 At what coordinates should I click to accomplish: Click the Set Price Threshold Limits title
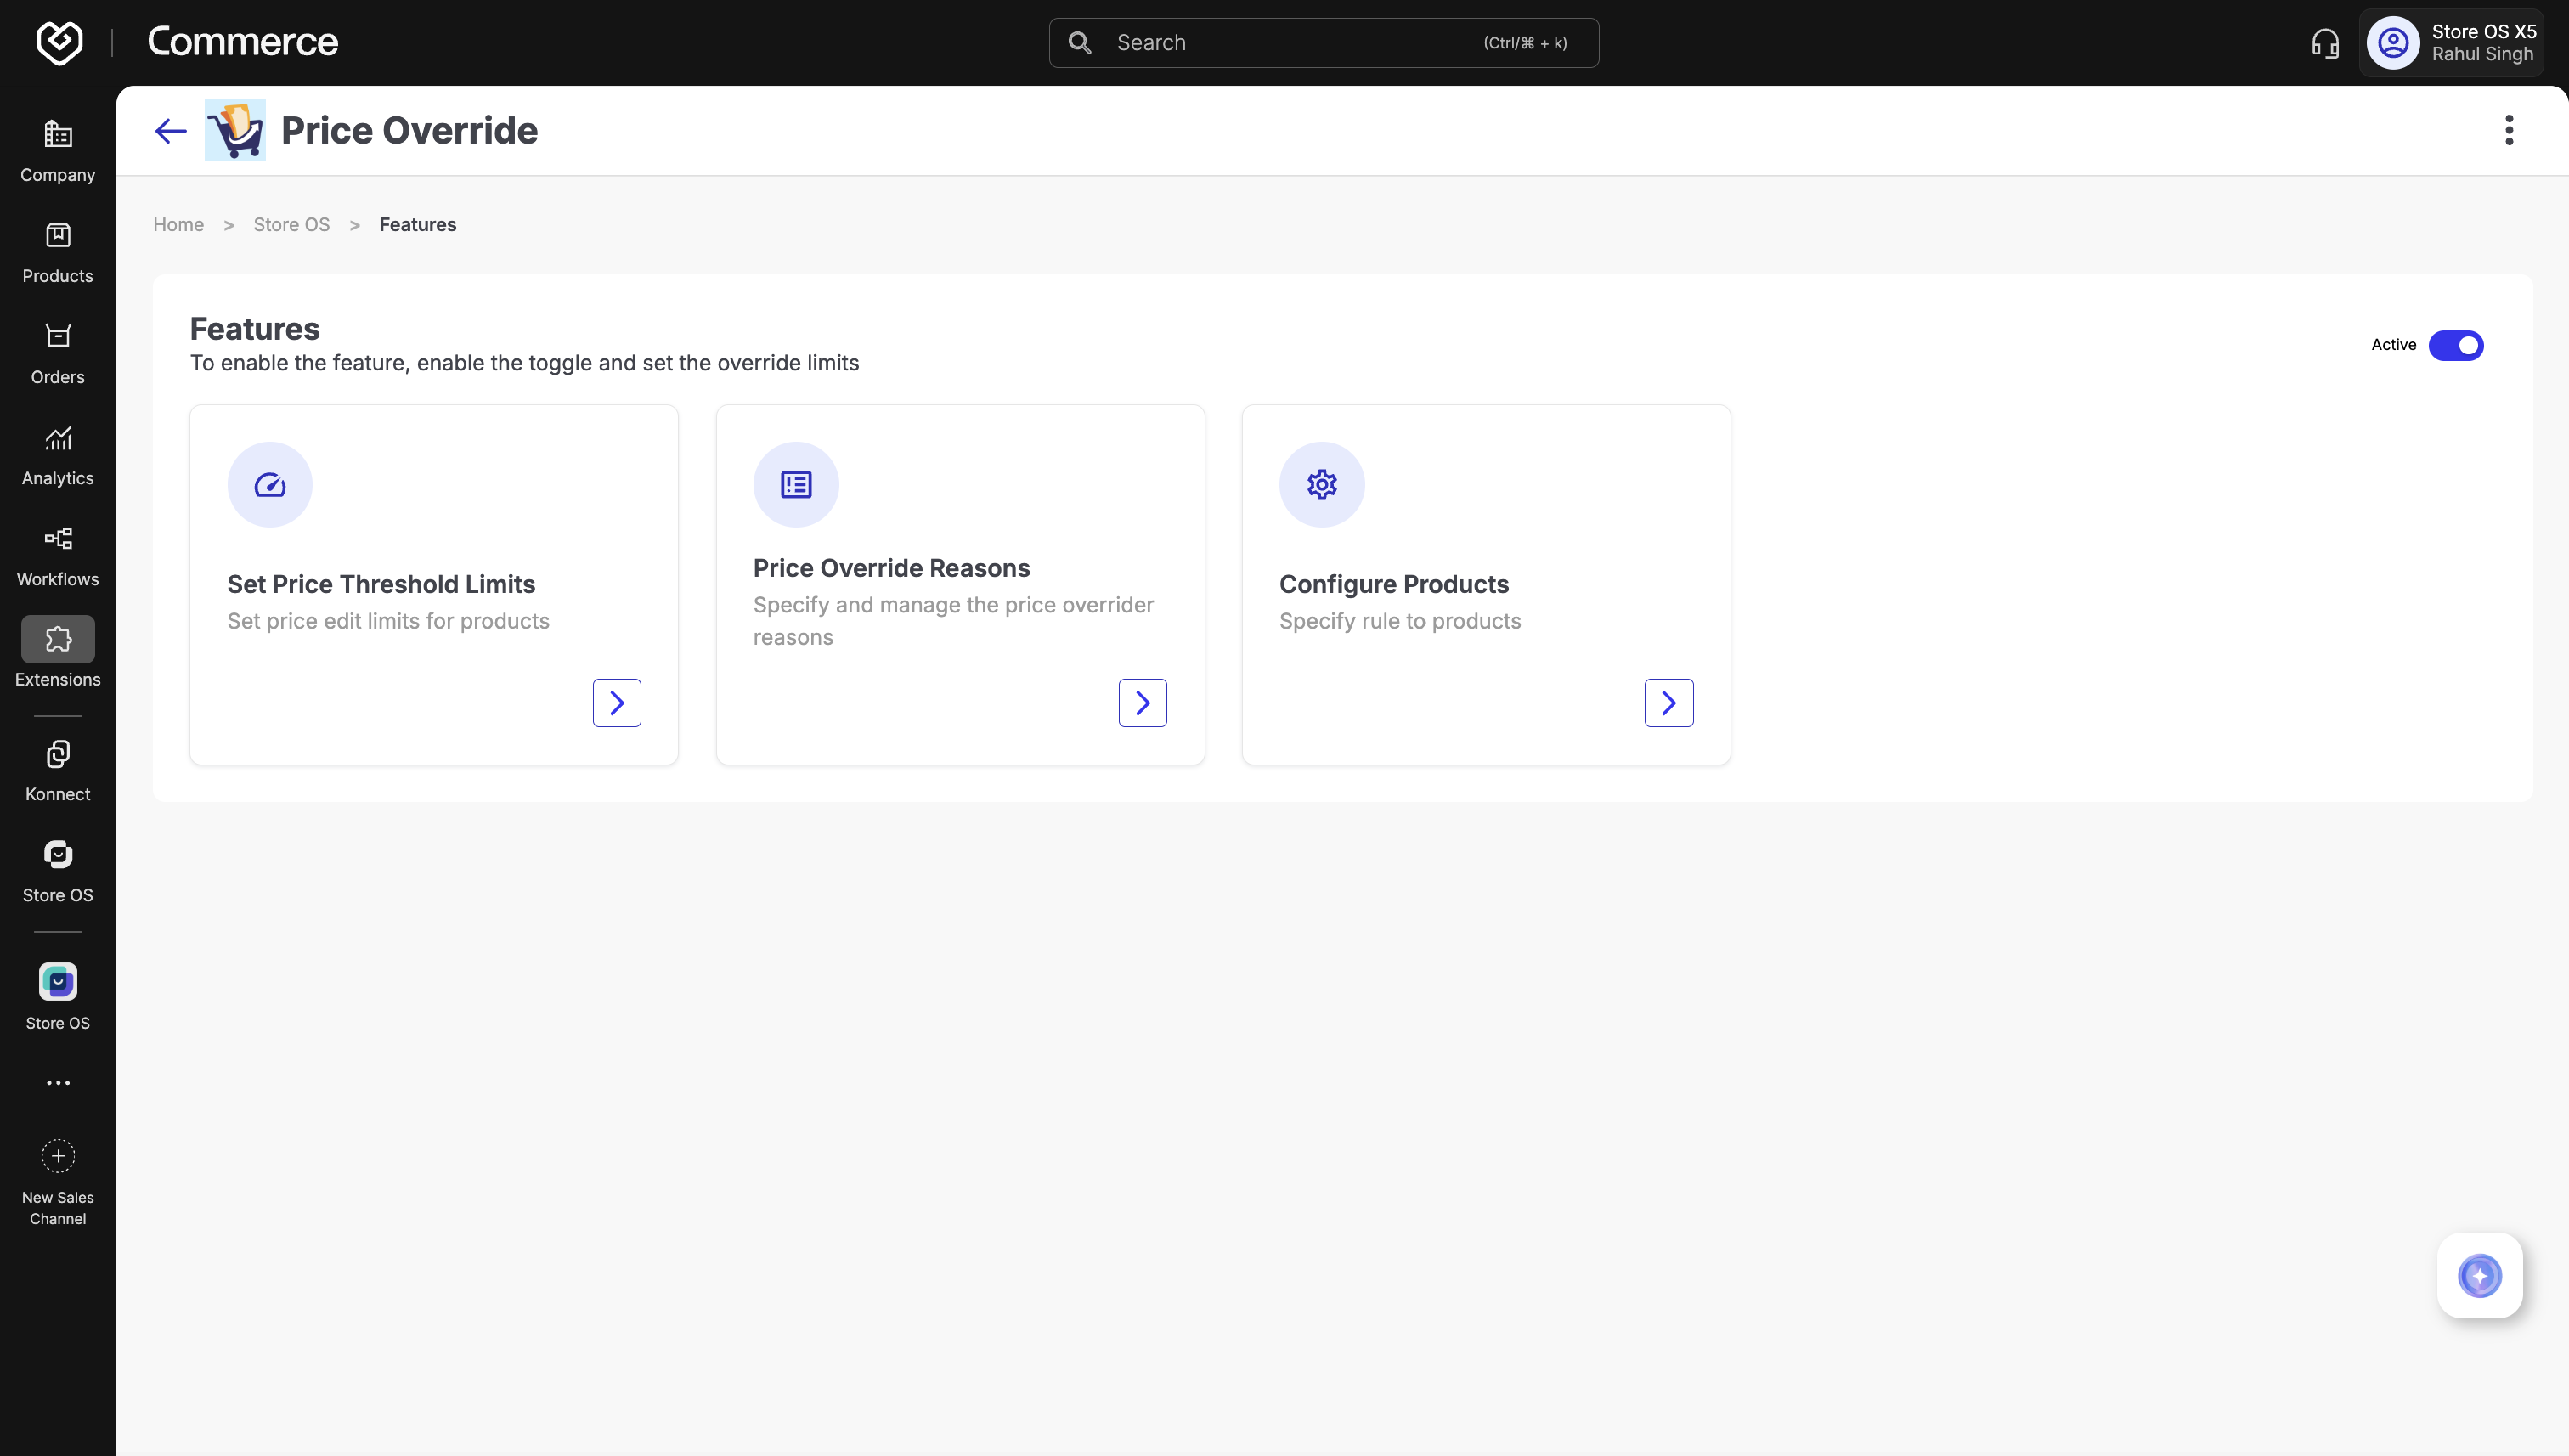(x=381, y=584)
